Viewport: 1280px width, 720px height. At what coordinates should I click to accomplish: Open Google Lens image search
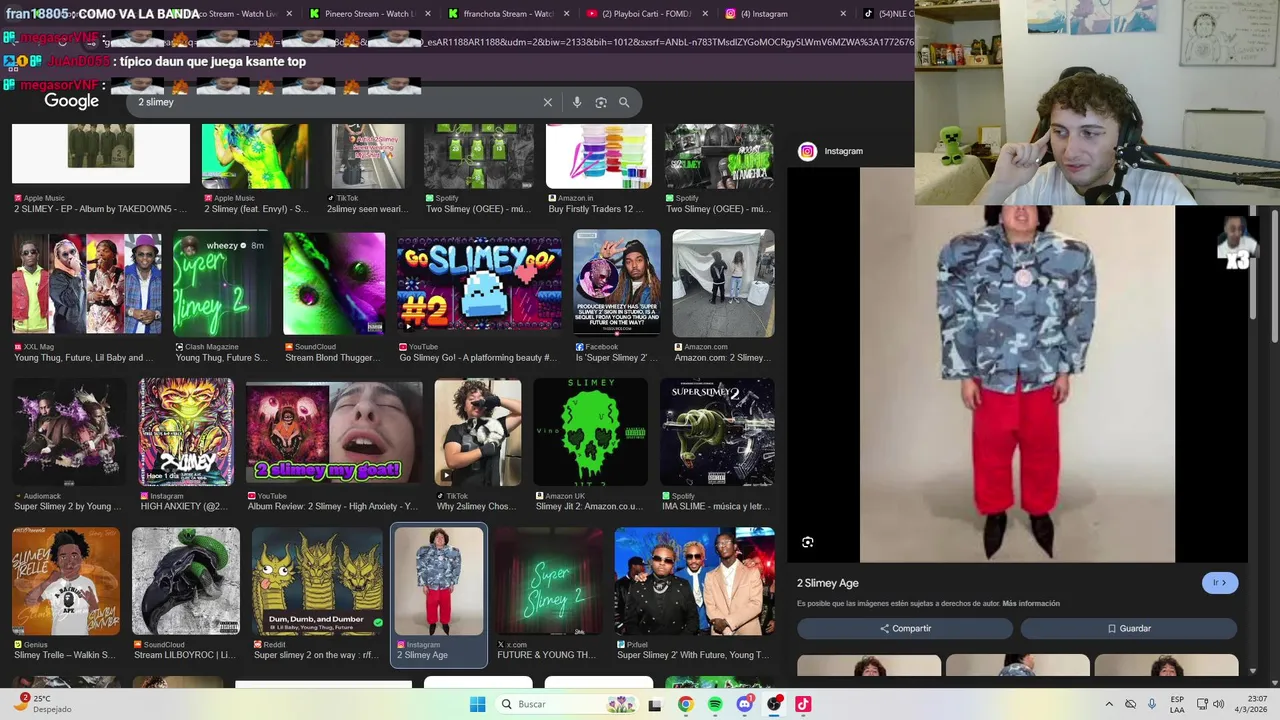601,102
